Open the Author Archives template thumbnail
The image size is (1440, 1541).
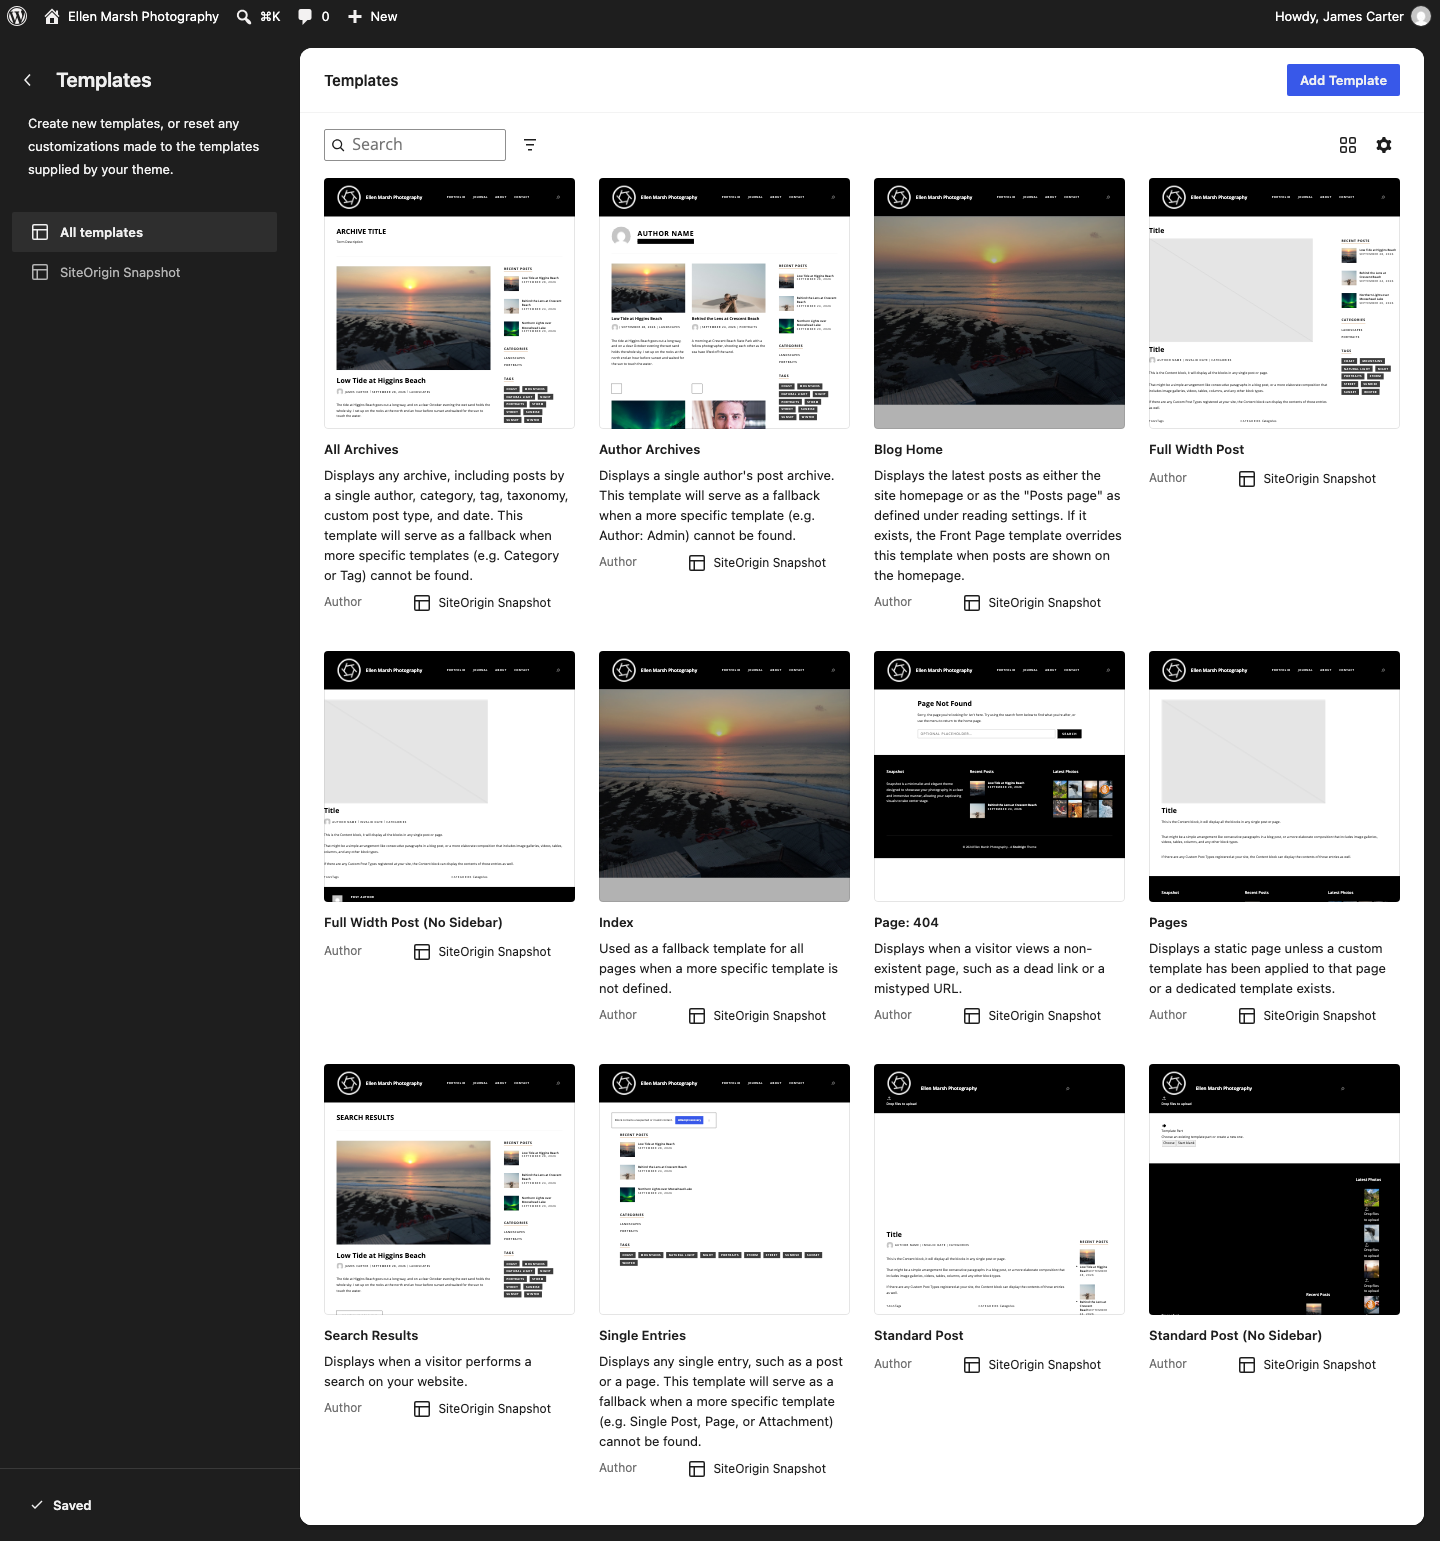[724, 303]
